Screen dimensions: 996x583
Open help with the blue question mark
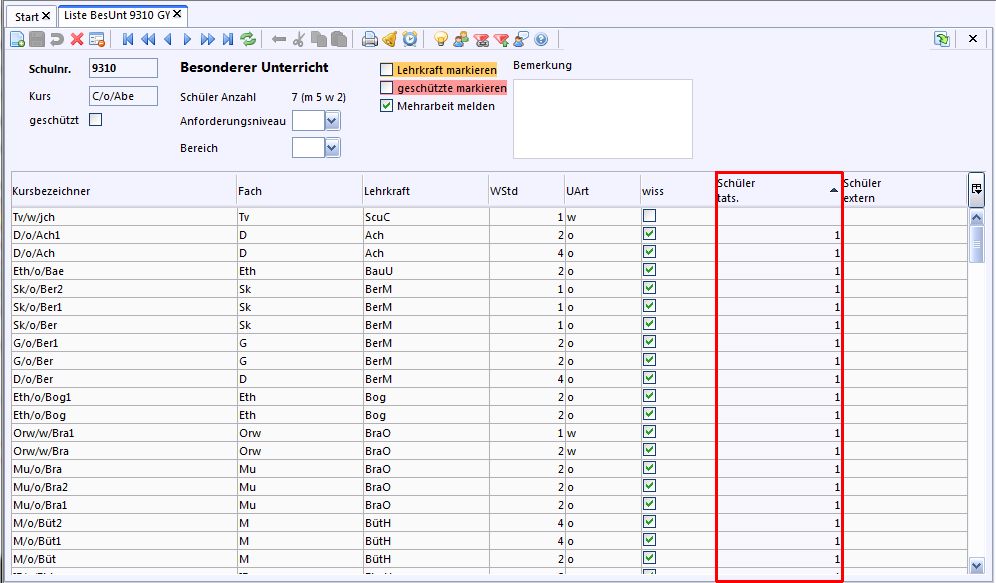point(541,39)
